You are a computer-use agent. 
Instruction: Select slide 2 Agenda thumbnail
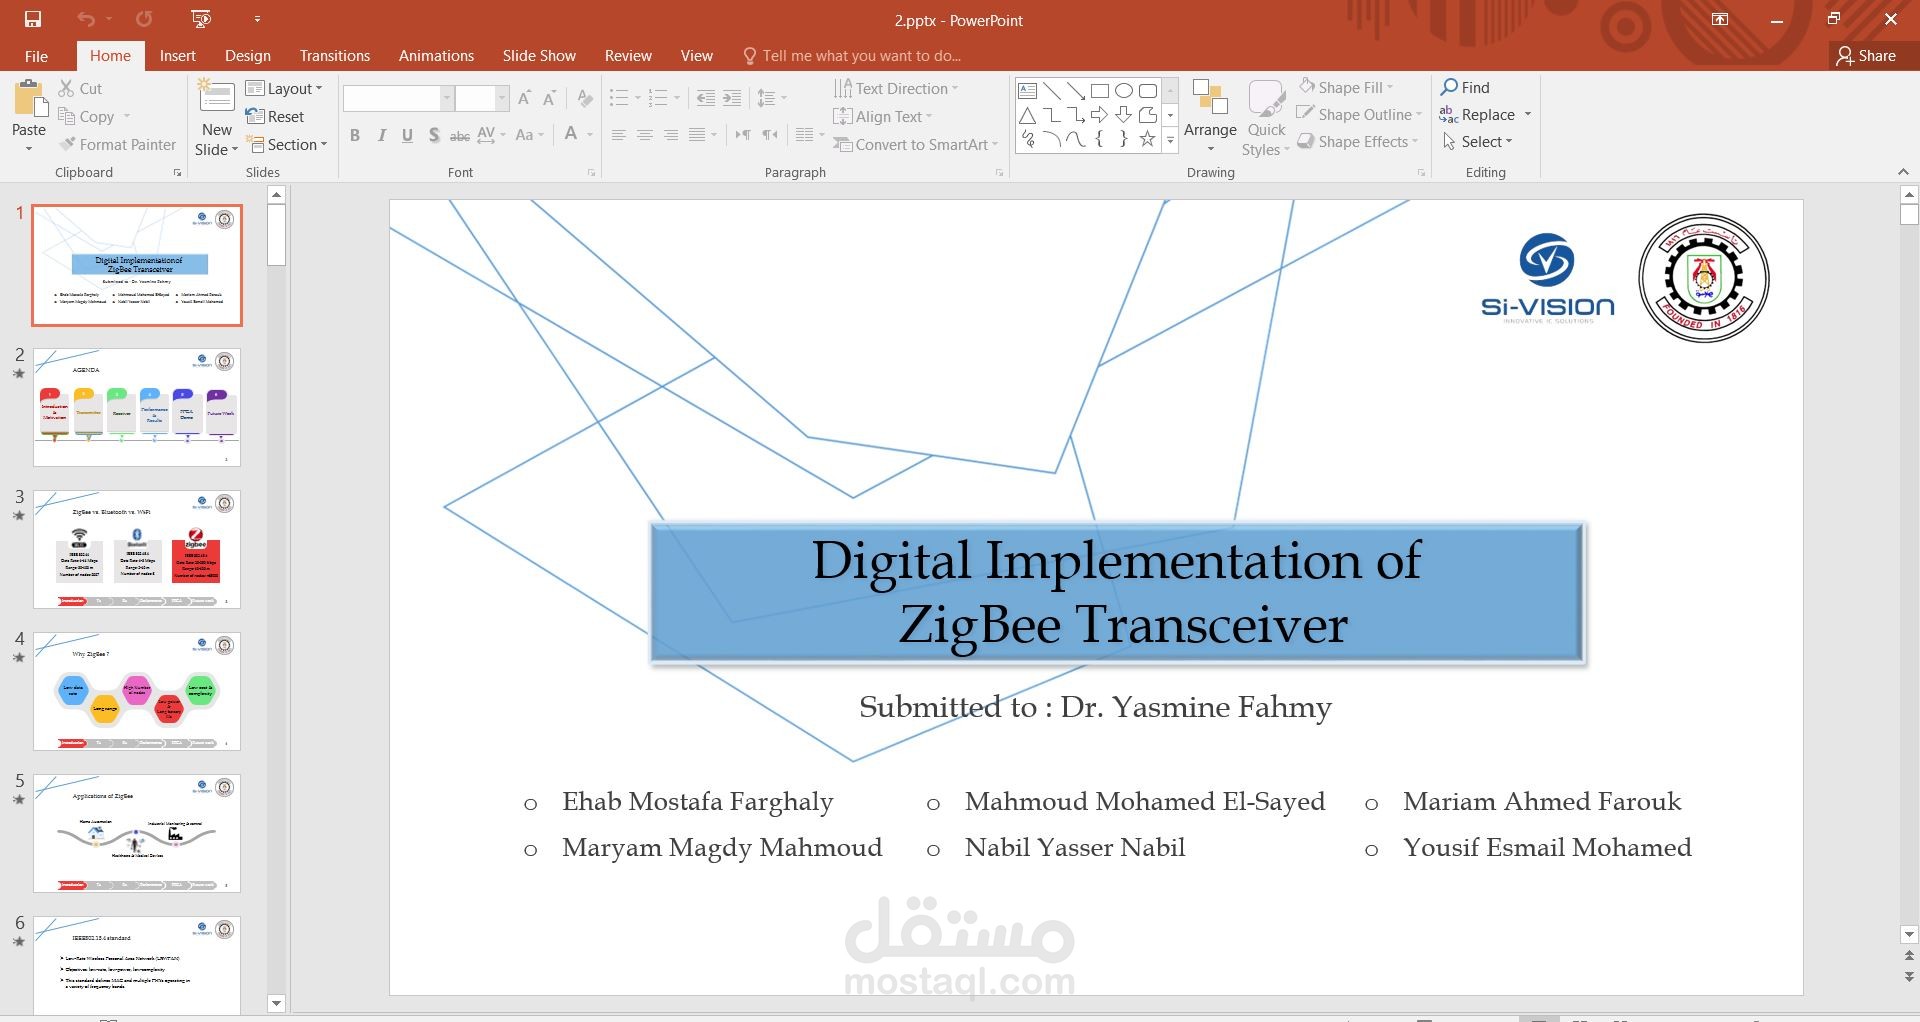point(137,407)
